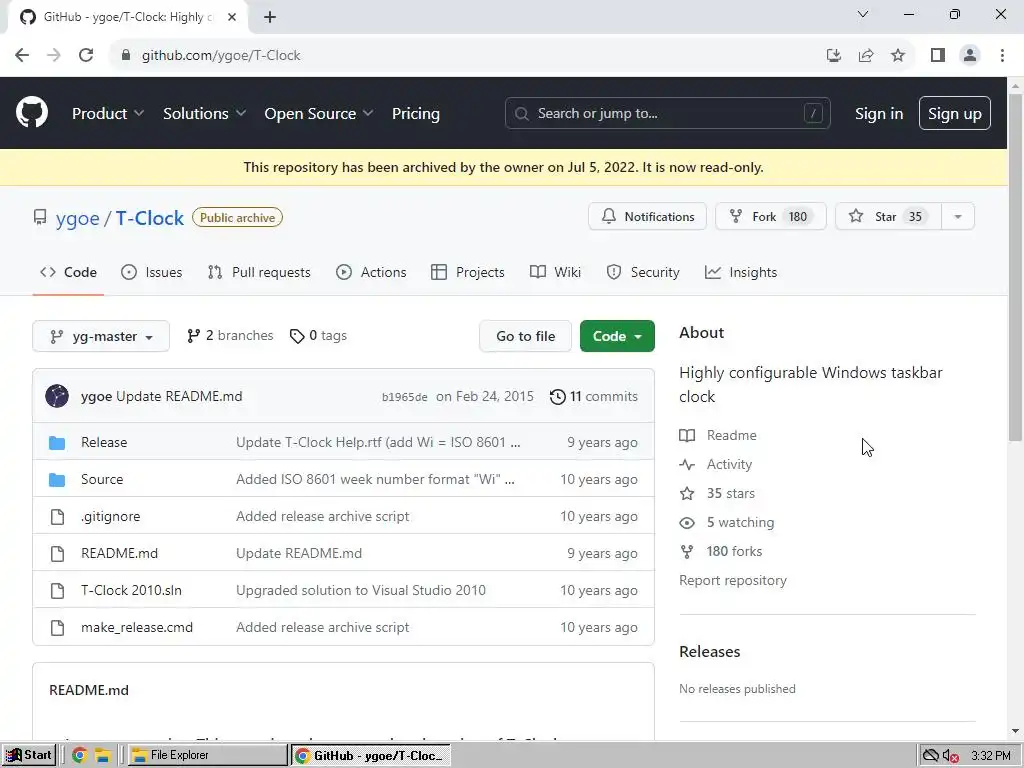This screenshot has width=1024, height=768.
Task: Switch to the Issues tab
Action: (x=152, y=272)
